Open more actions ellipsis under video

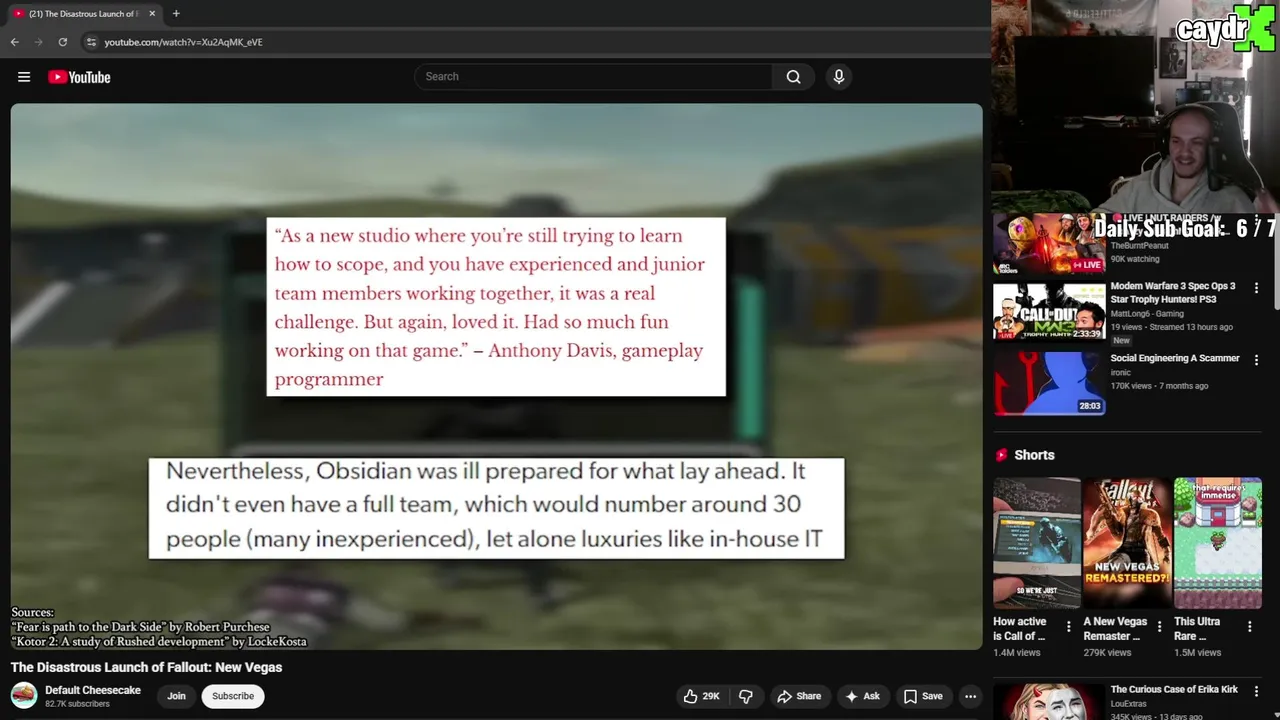tap(970, 696)
